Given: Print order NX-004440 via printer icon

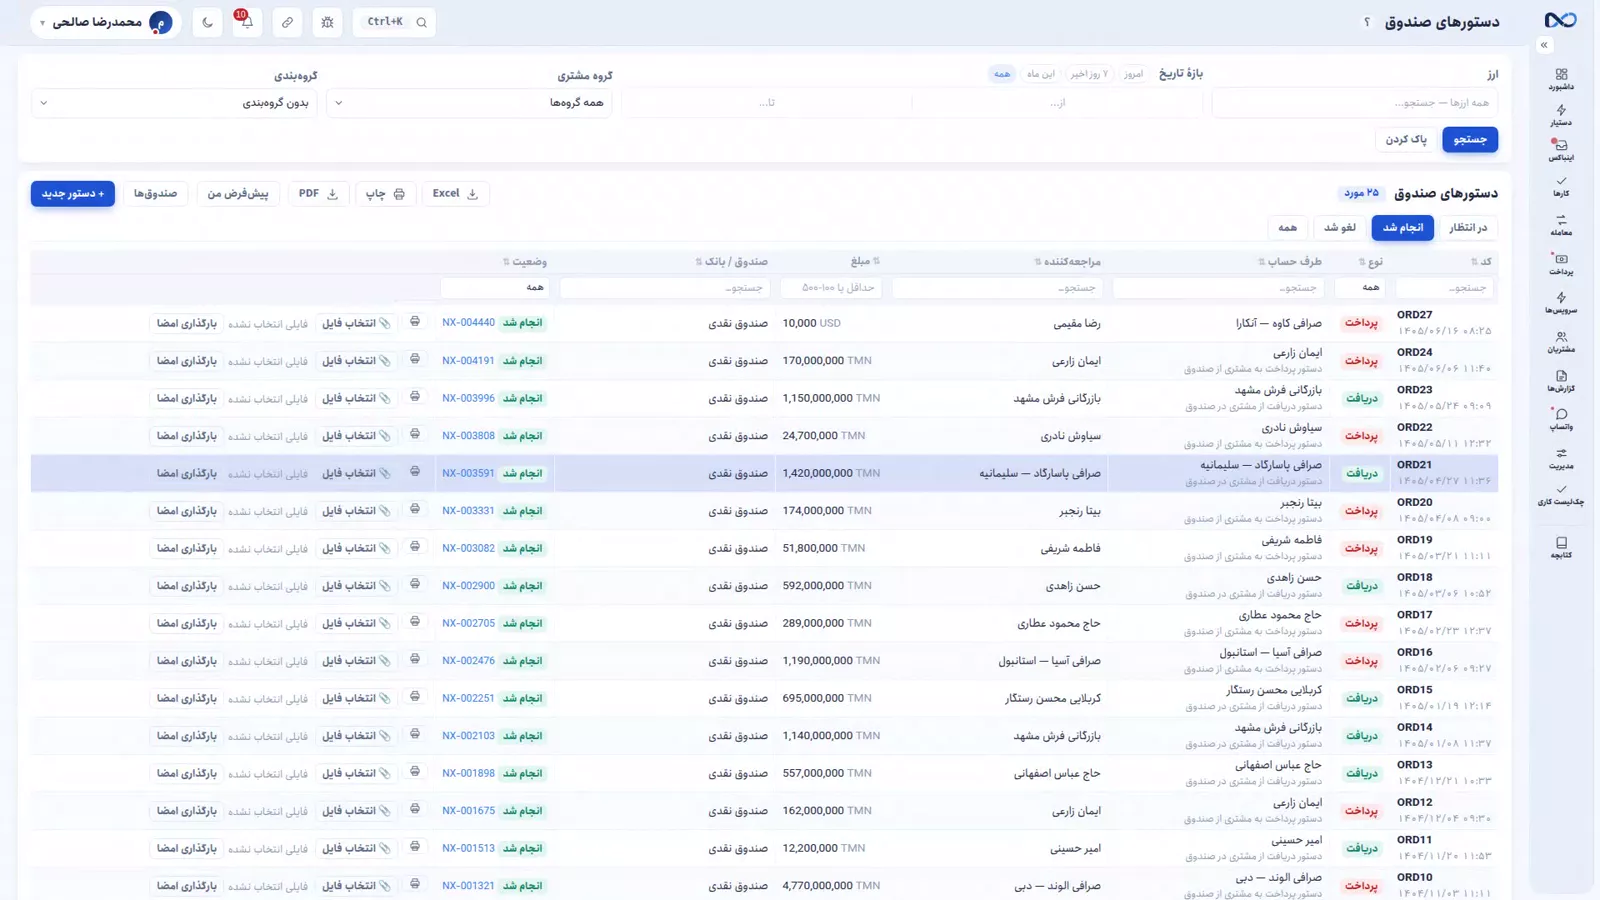Looking at the screenshot, I should click(415, 322).
